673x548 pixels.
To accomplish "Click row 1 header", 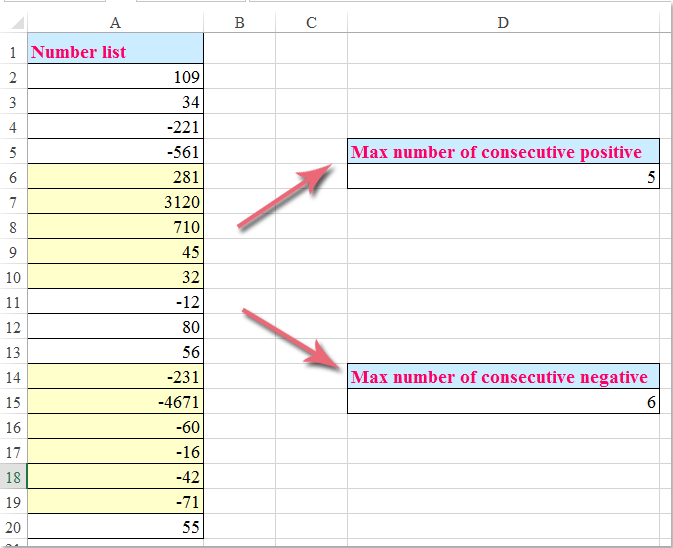I will pos(14,52).
